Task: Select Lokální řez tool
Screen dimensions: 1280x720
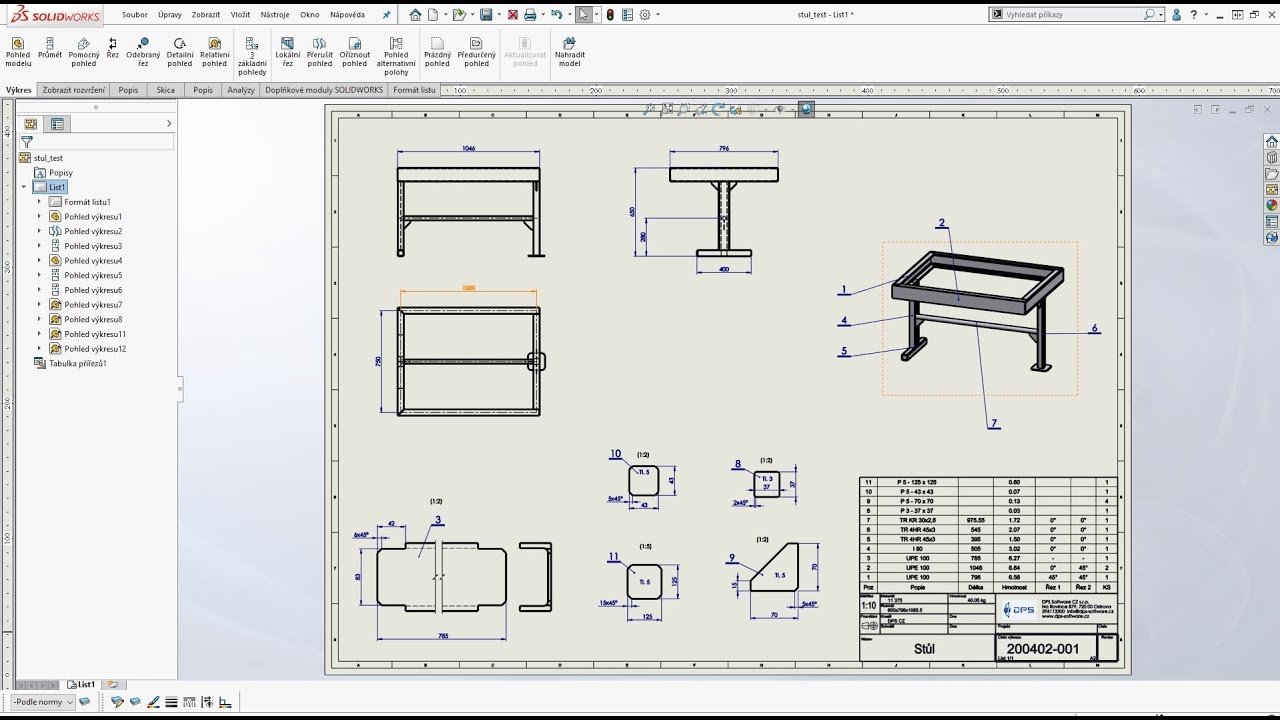Action: tap(288, 52)
